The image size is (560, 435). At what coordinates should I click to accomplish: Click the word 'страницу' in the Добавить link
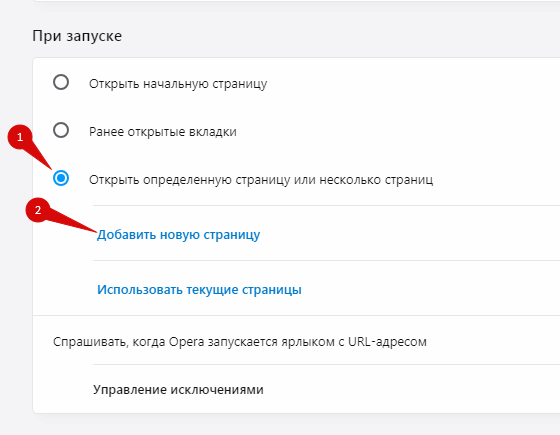(x=231, y=235)
